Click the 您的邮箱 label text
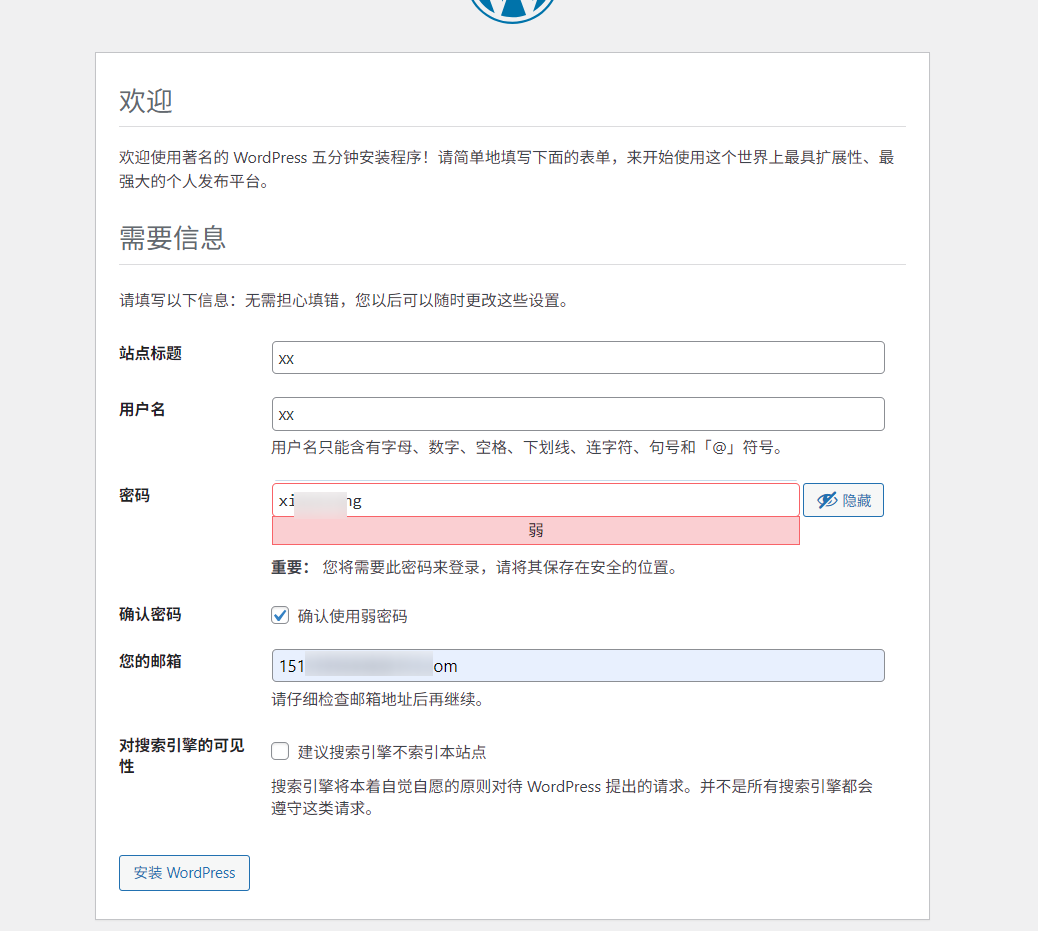1038x931 pixels. point(150,662)
